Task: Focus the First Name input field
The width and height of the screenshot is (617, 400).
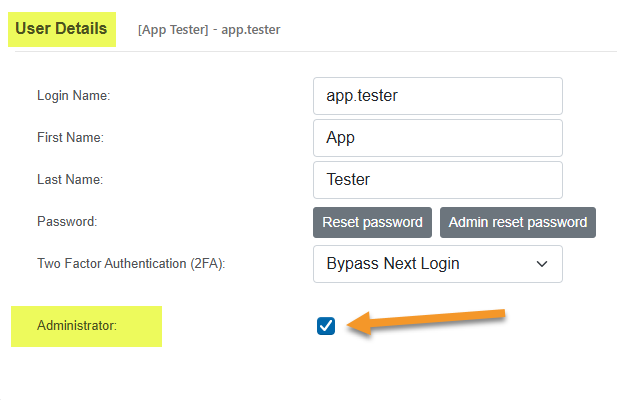Action: tap(438, 138)
